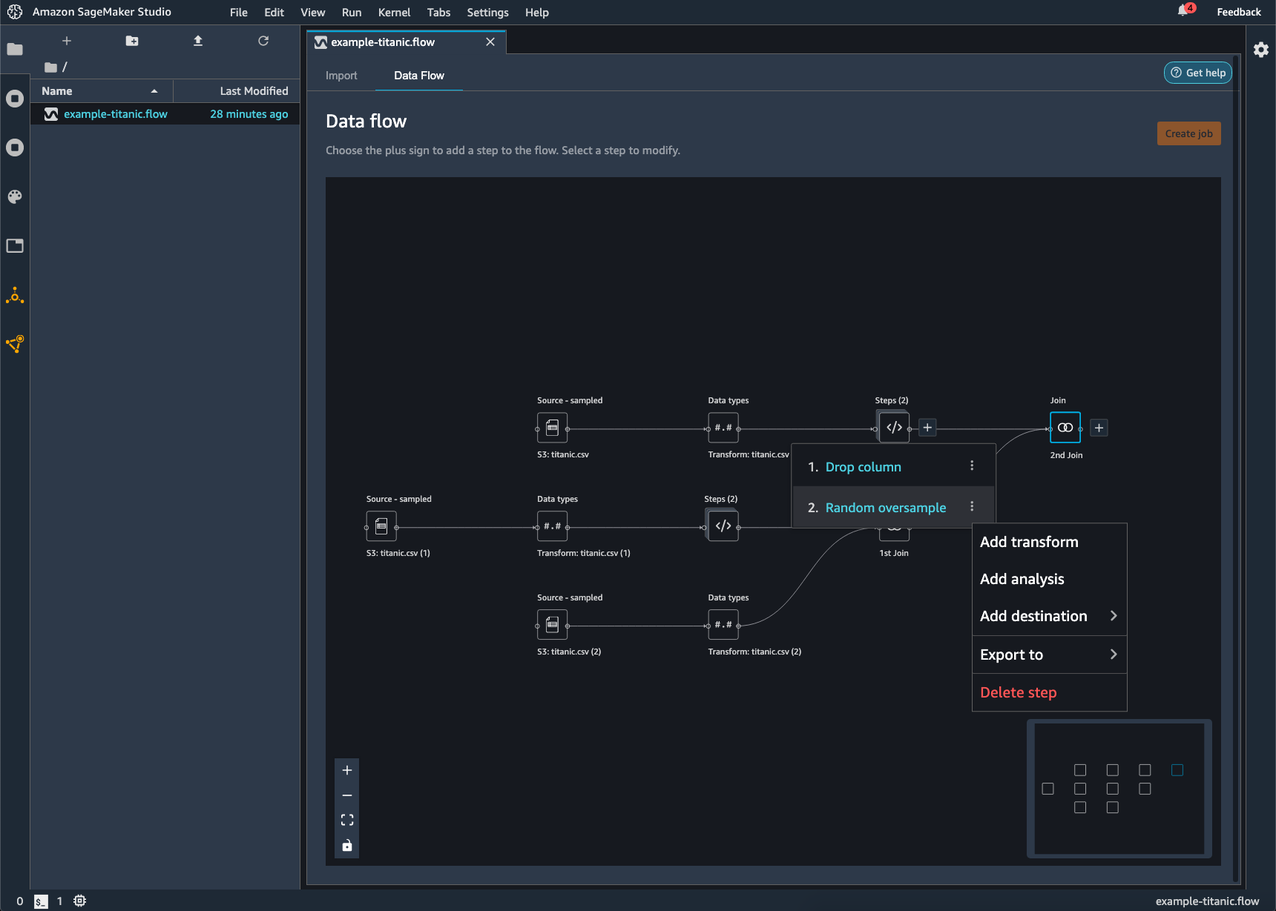Select the middle Steps (2) code node
This screenshot has height=911, width=1276.
click(x=723, y=526)
